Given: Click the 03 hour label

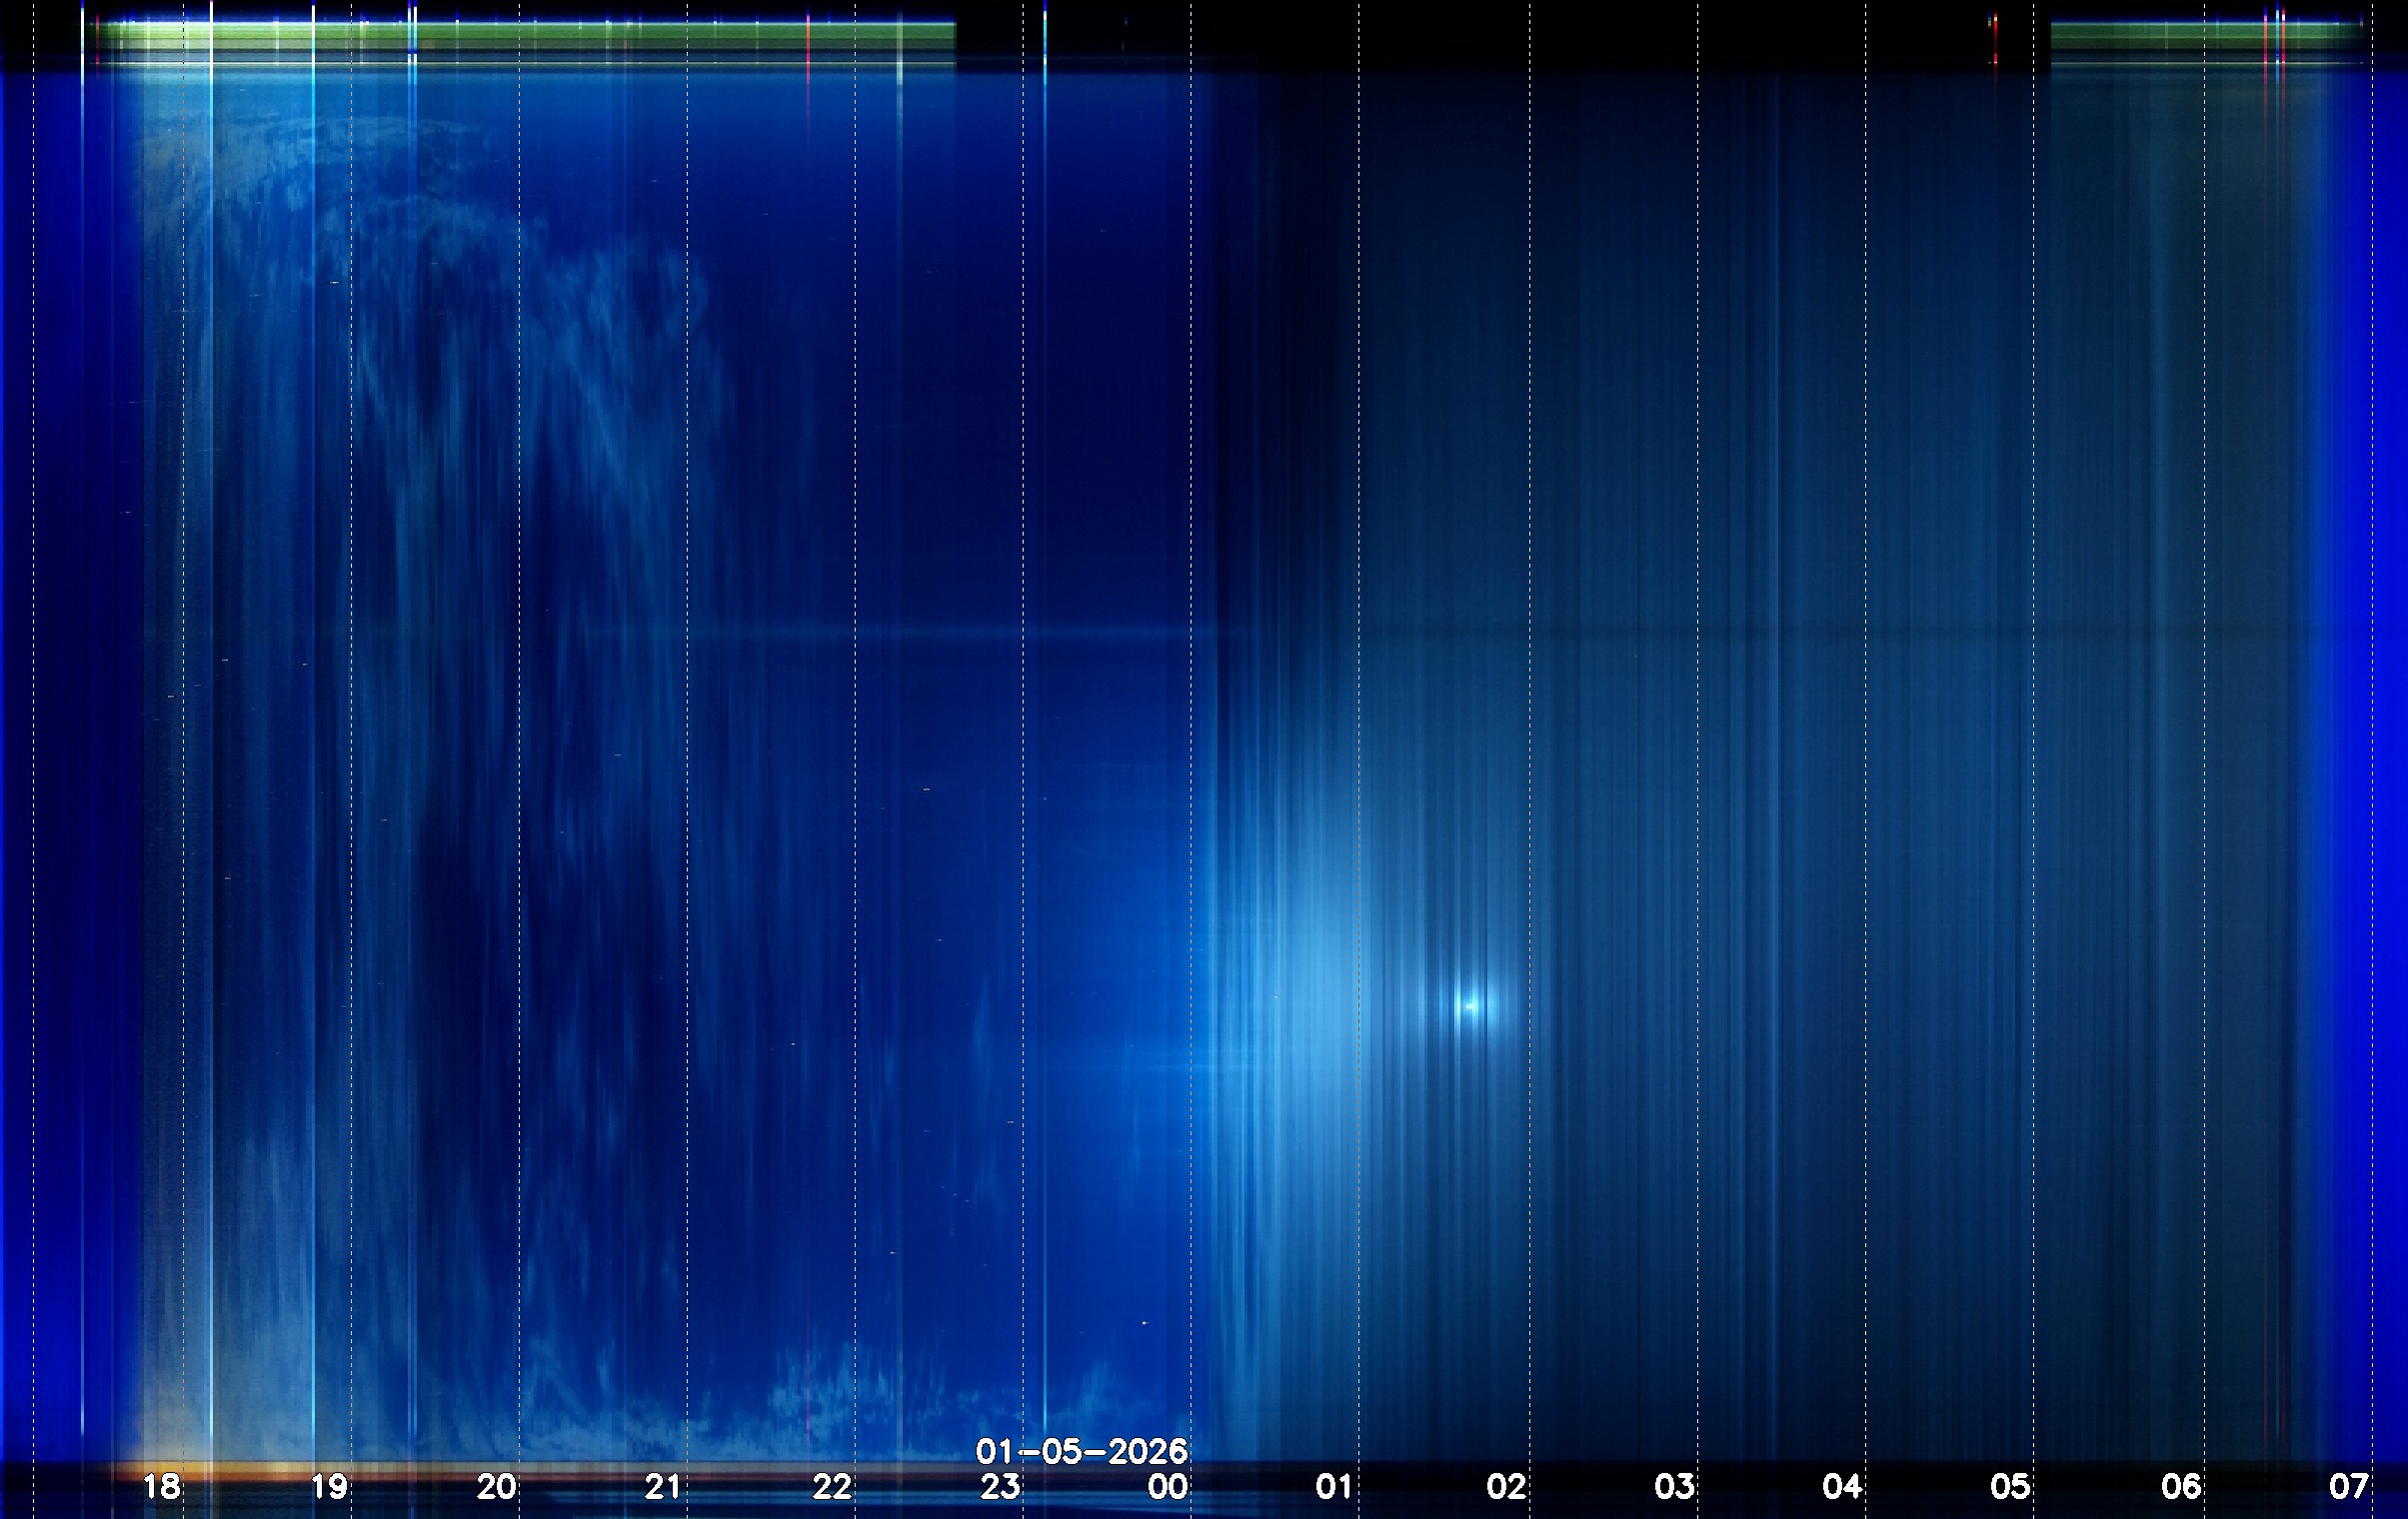Looking at the screenshot, I should [1674, 1487].
